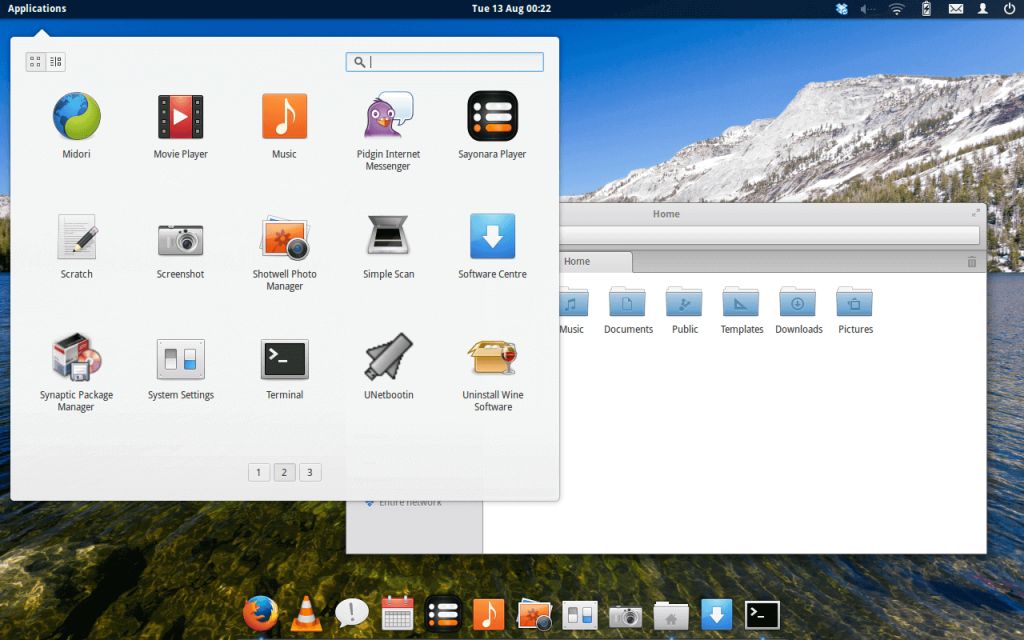Launch Firefox from the dock

pyautogui.click(x=261, y=614)
